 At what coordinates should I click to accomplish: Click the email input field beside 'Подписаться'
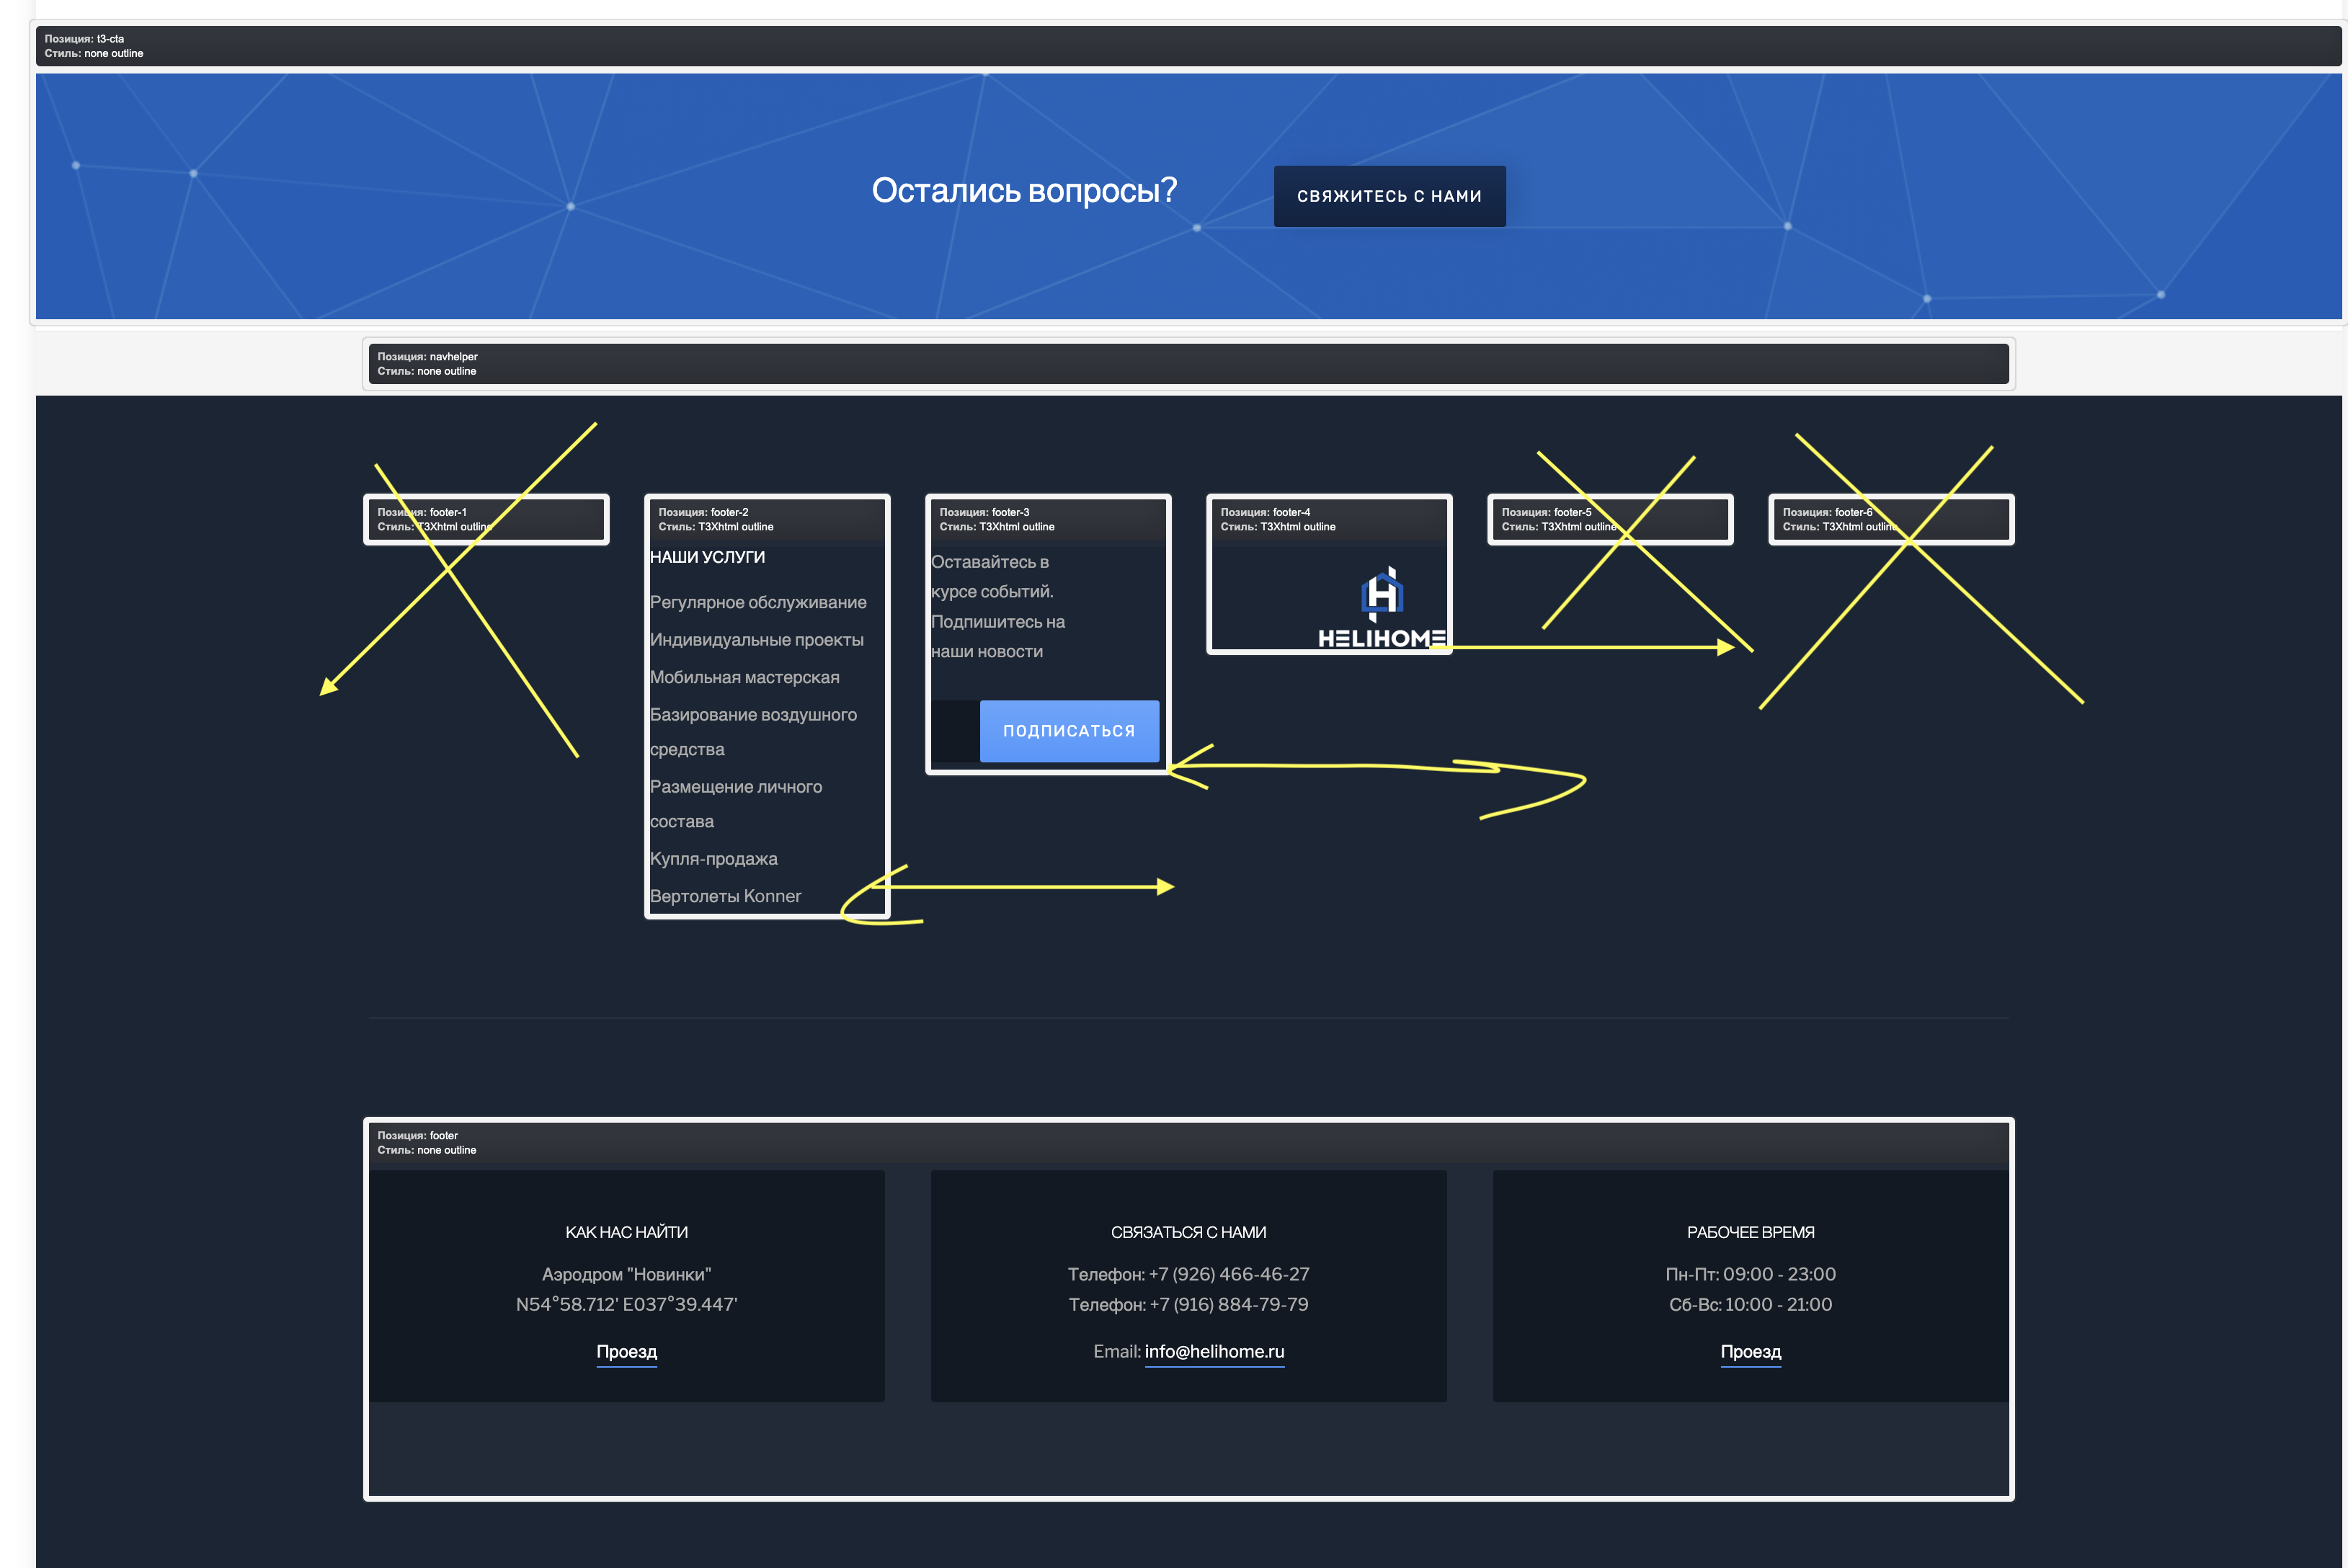(x=955, y=731)
